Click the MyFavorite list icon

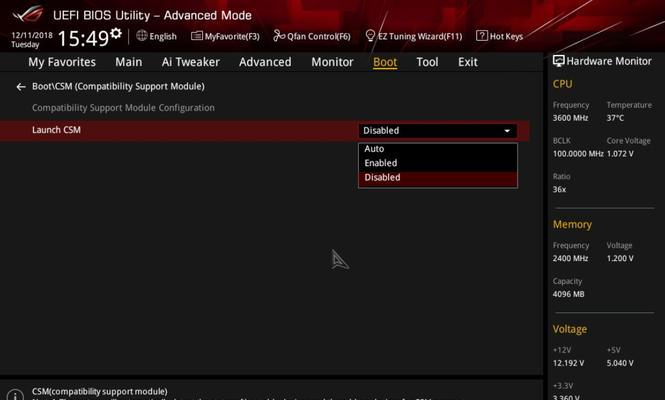click(197, 36)
